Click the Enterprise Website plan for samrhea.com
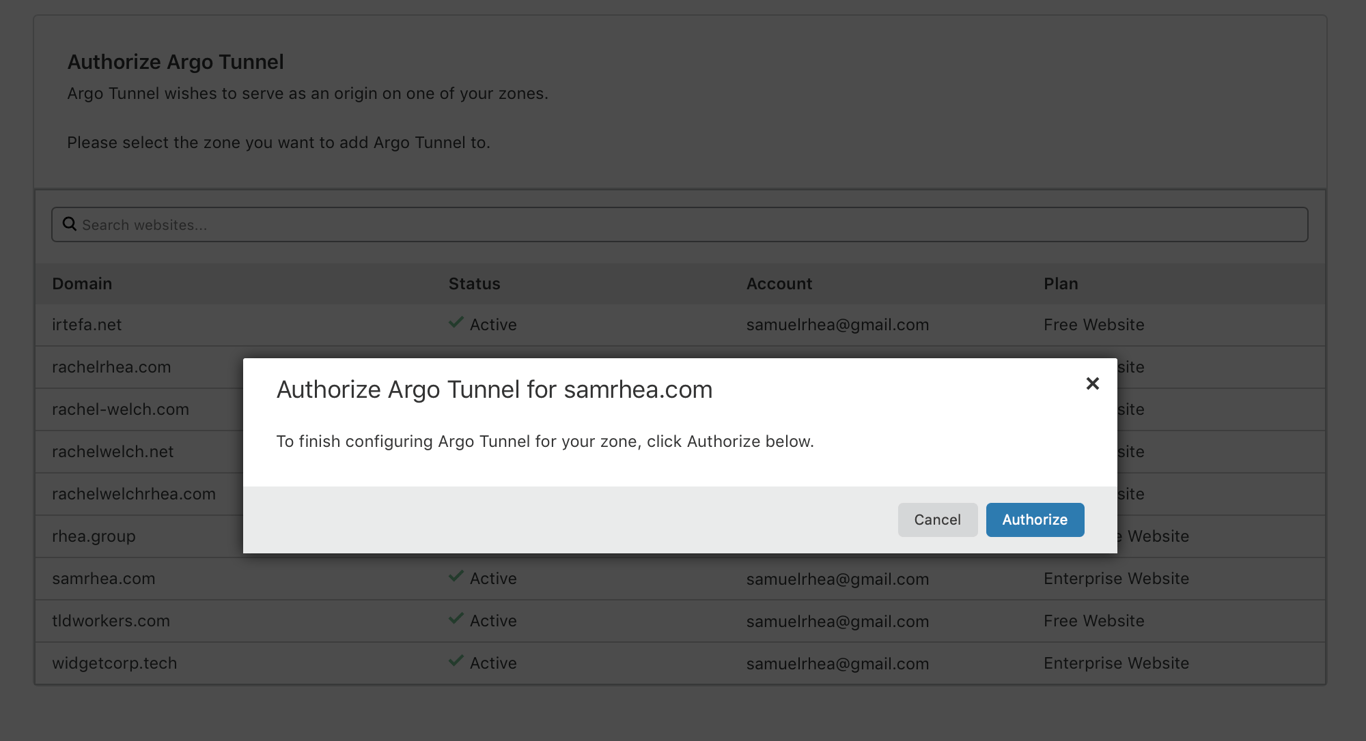 [x=1116, y=579]
